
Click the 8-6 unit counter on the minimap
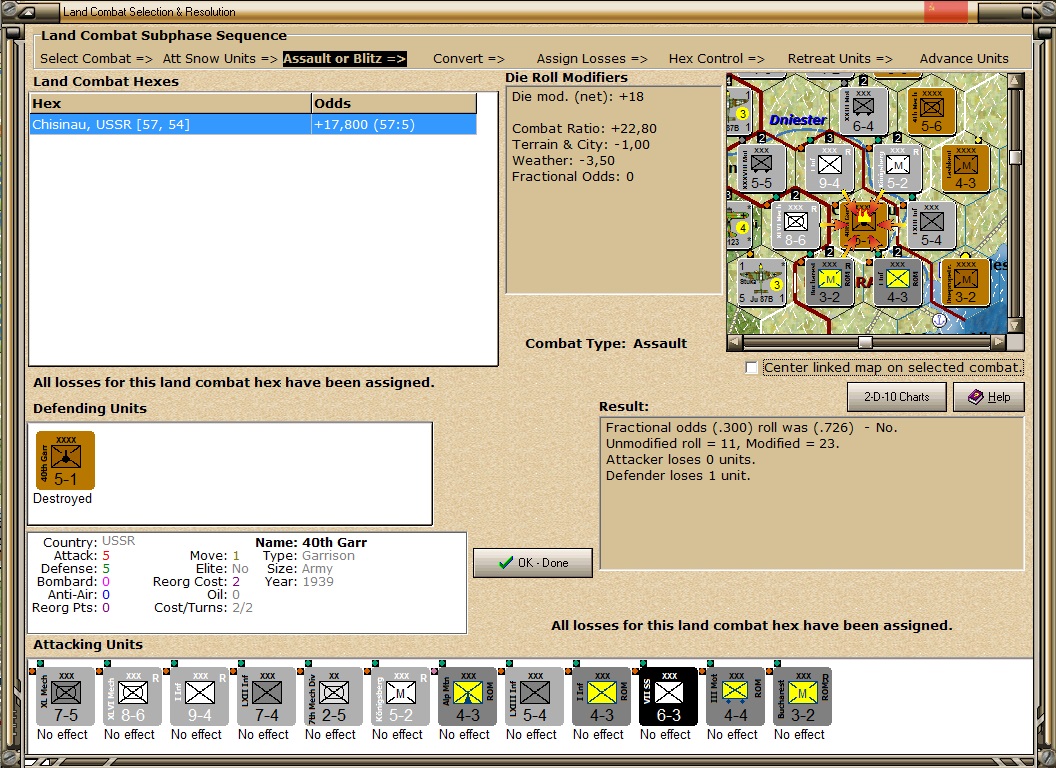tap(795, 226)
